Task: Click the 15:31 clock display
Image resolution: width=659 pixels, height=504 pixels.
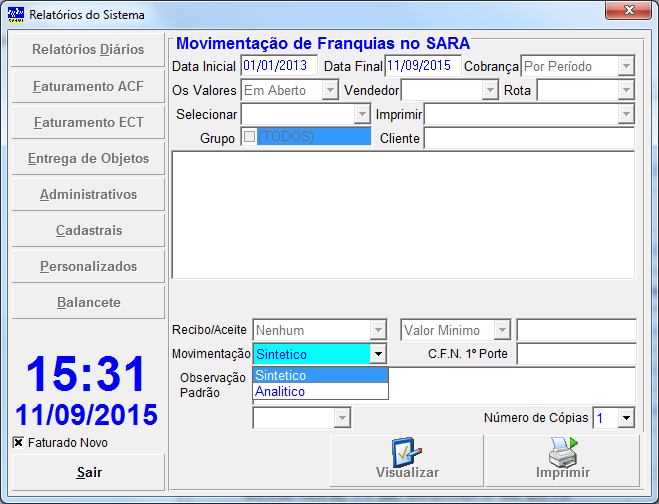Action: click(86, 374)
